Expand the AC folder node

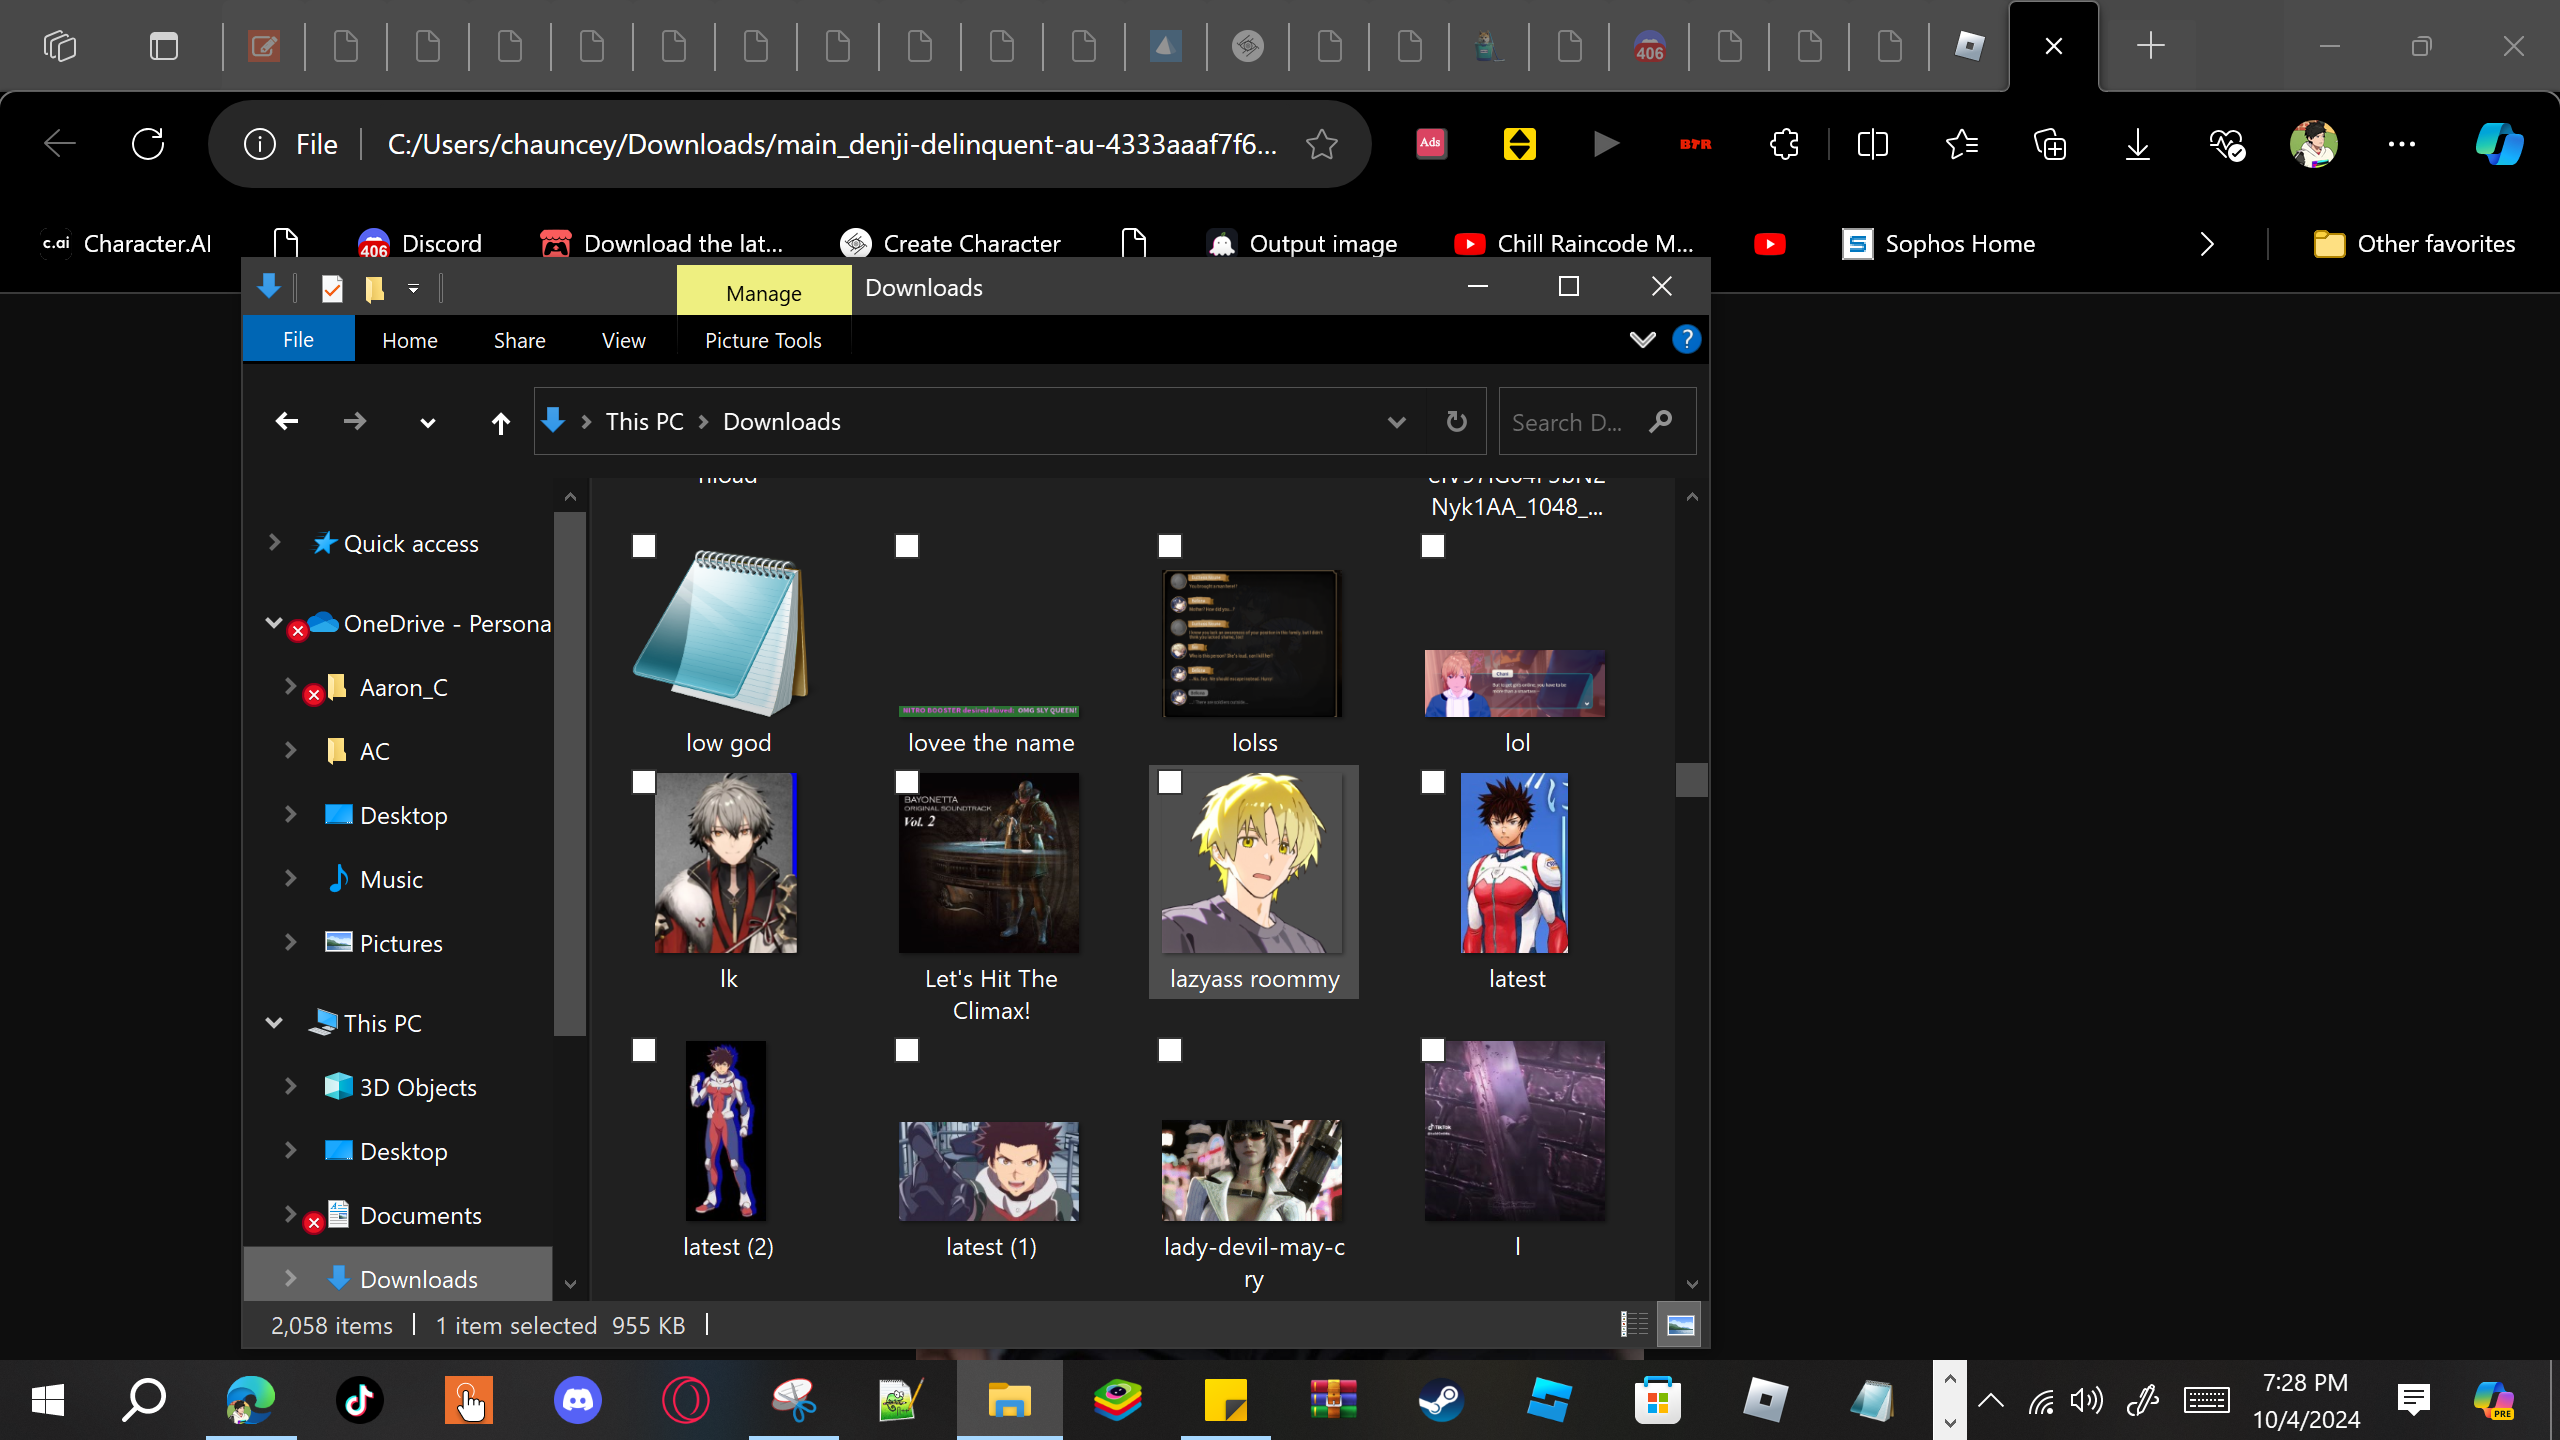[290, 750]
